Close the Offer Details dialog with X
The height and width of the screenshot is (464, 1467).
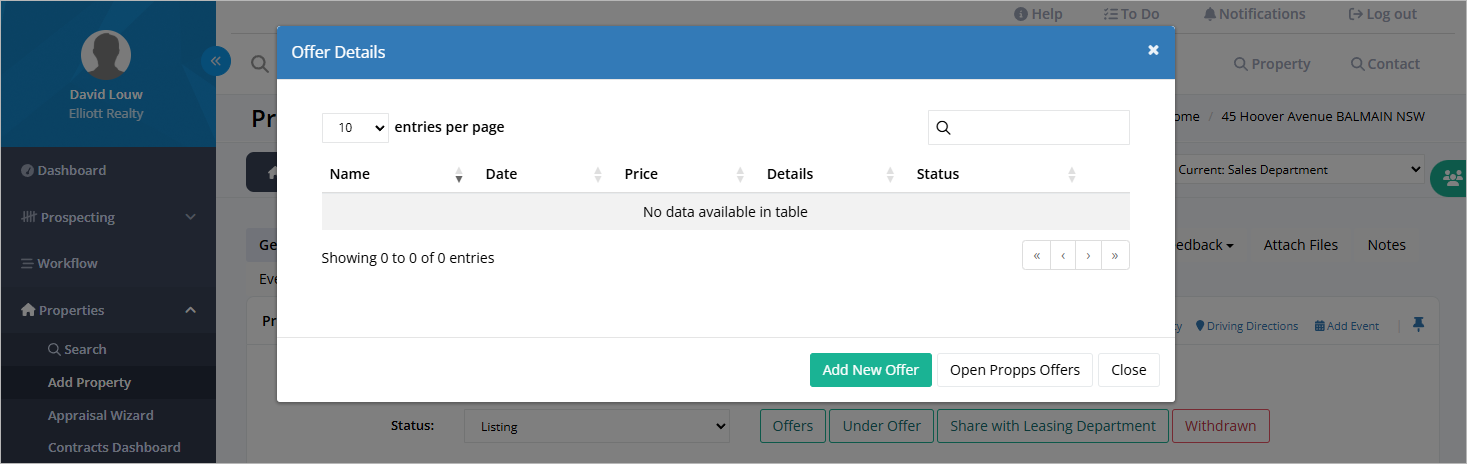pyautogui.click(x=1153, y=50)
